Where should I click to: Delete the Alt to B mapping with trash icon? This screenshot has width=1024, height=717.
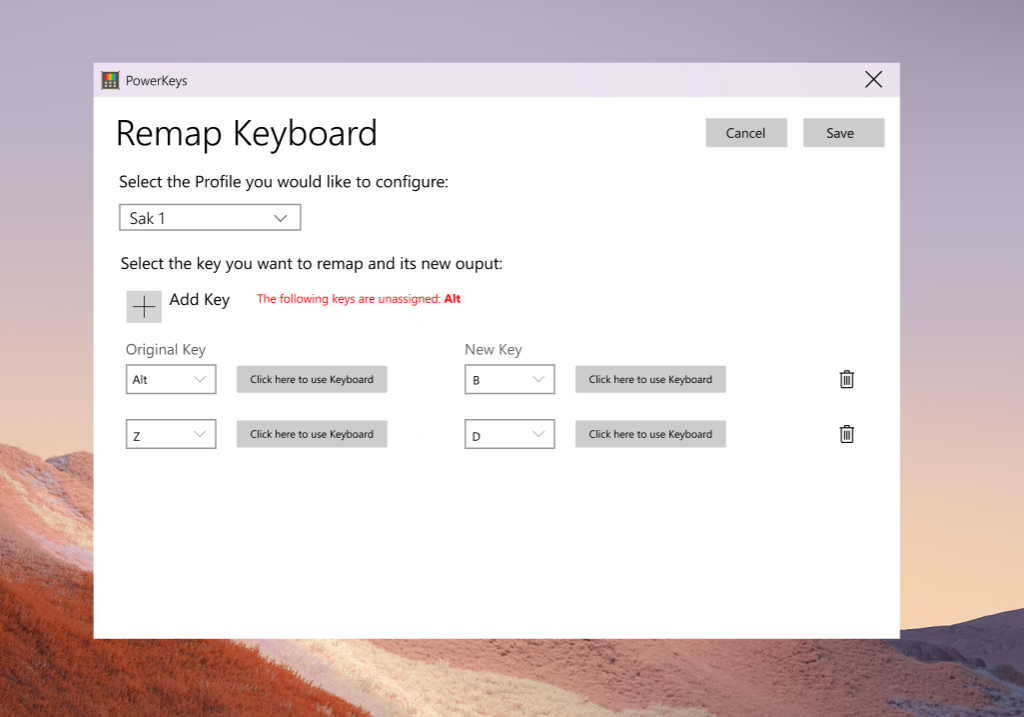point(846,379)
